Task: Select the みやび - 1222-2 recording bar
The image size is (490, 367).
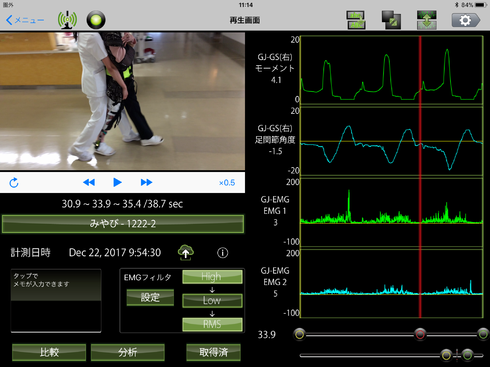Action: pos(123,224)
